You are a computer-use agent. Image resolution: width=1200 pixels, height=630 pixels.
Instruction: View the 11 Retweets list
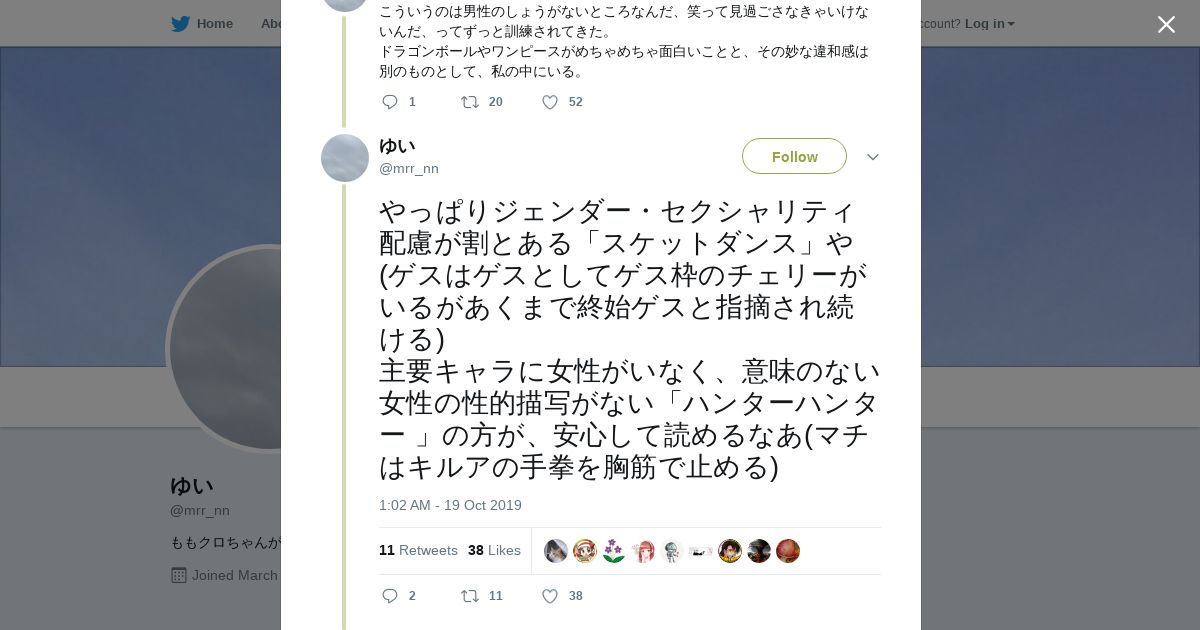pyautogui.click(x=418, y=550)
